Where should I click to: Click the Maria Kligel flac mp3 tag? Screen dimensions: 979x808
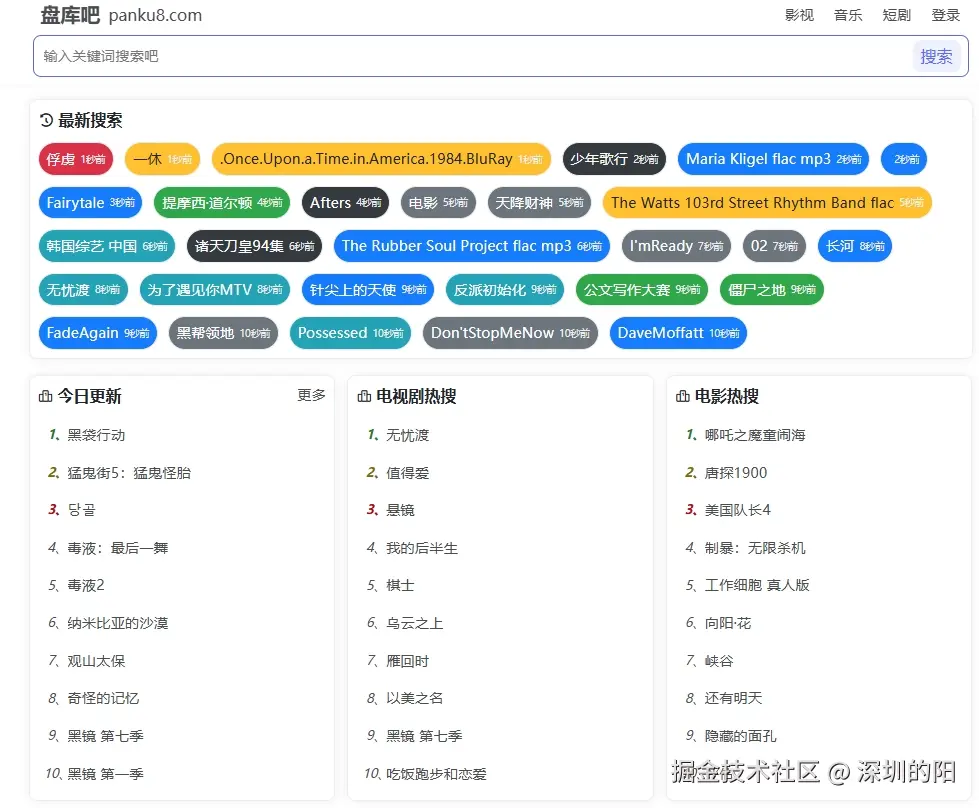772,159
